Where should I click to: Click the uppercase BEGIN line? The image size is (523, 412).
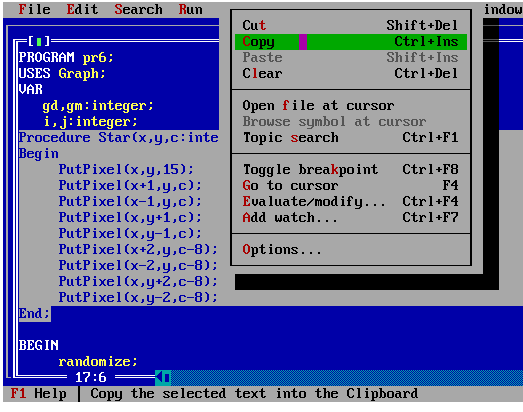[x=39, y=345]
